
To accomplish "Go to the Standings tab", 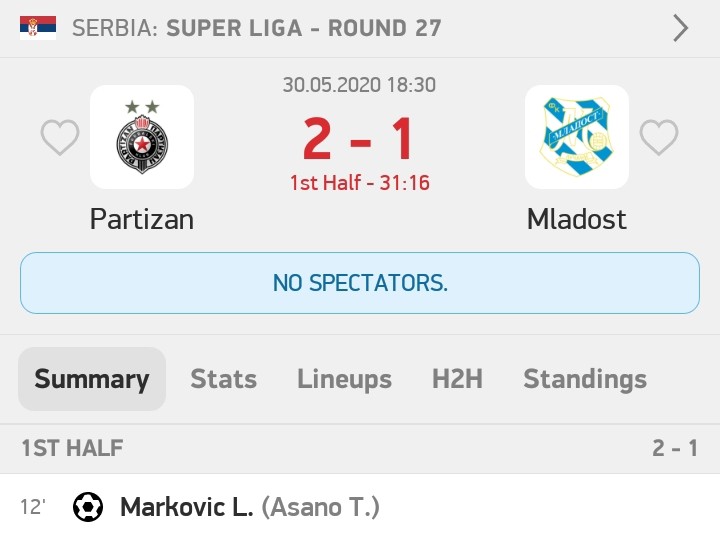I will (x=585, y=379).
